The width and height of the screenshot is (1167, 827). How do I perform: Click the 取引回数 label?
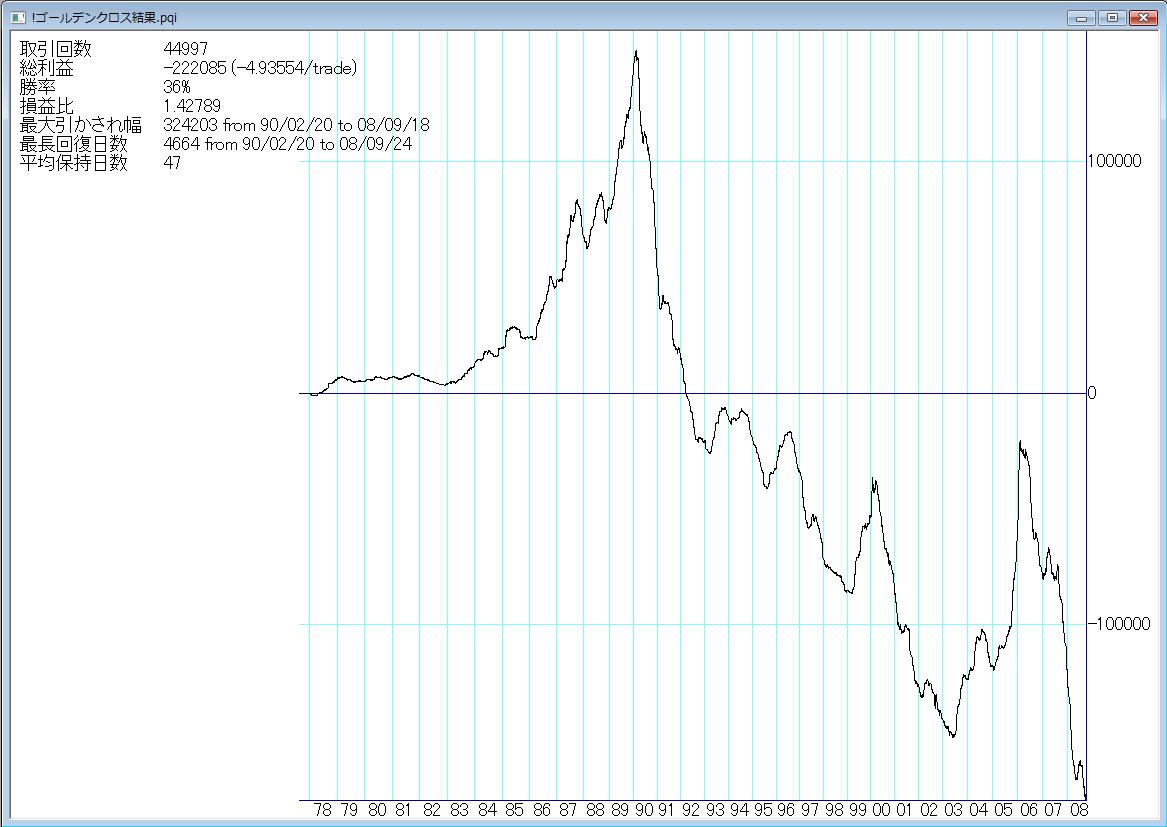tap(55, 49)
